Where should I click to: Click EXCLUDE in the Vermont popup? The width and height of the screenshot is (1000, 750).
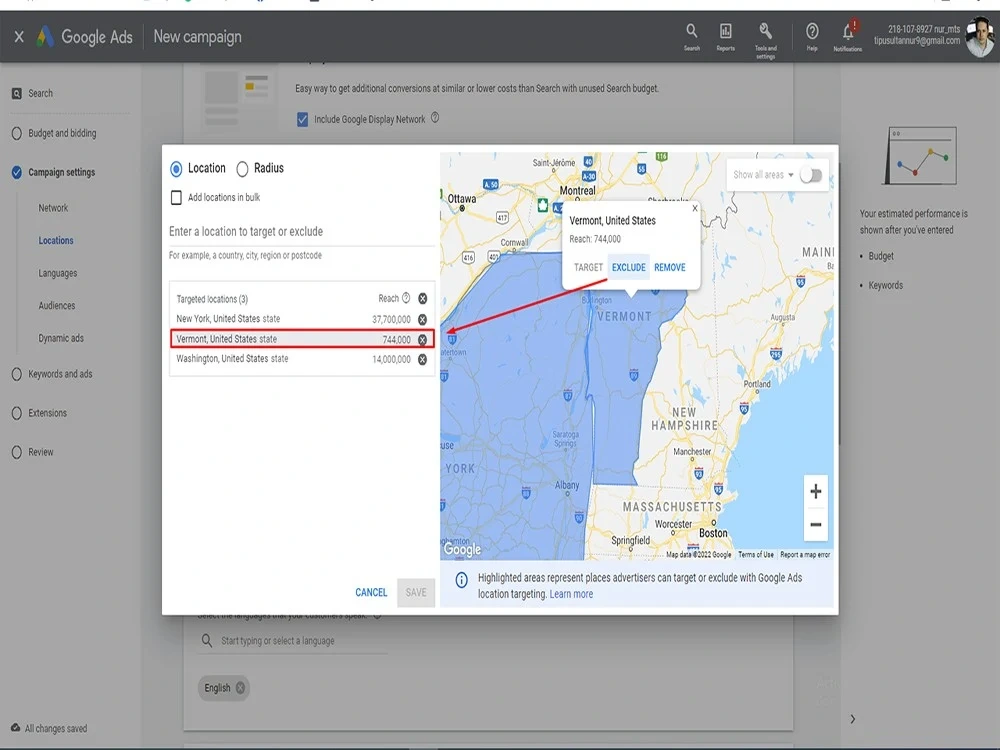[629, 267]
